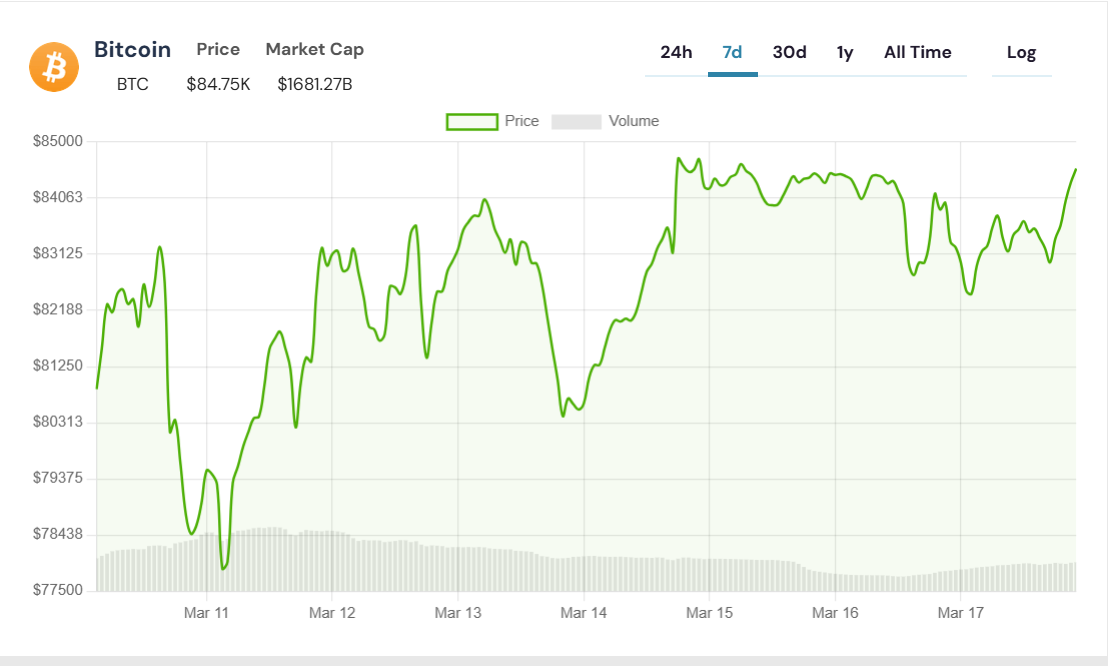Select the All Time range
The image size is (1108, 667).
pyautogui.click(x=917, y=52)
